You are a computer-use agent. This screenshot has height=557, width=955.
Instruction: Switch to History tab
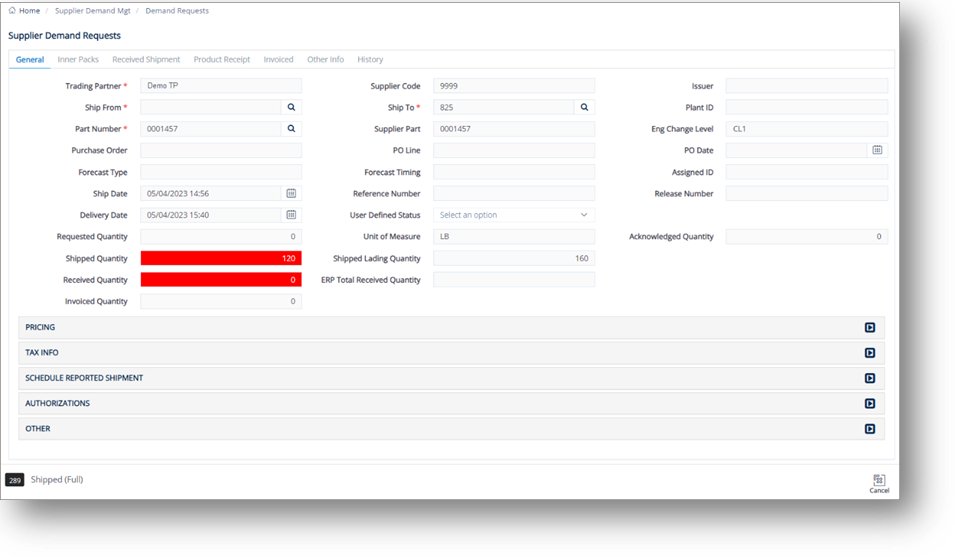pos(370,60)
